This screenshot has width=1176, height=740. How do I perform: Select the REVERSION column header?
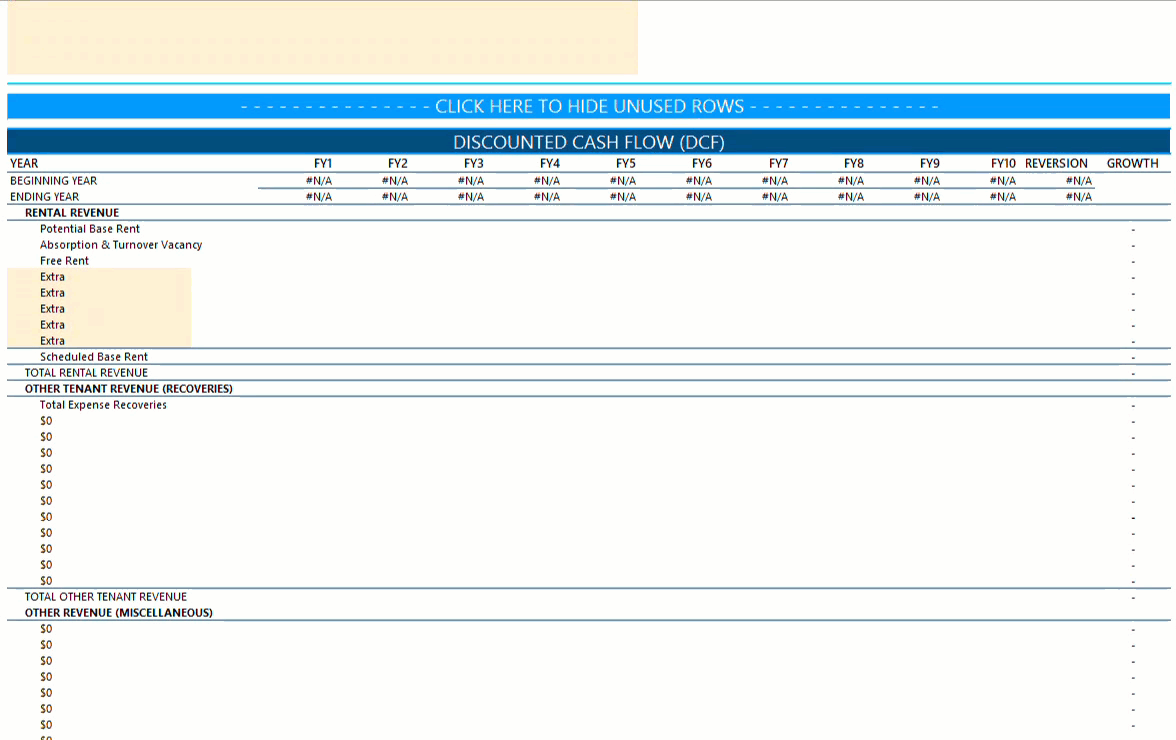pos(1056,163)
